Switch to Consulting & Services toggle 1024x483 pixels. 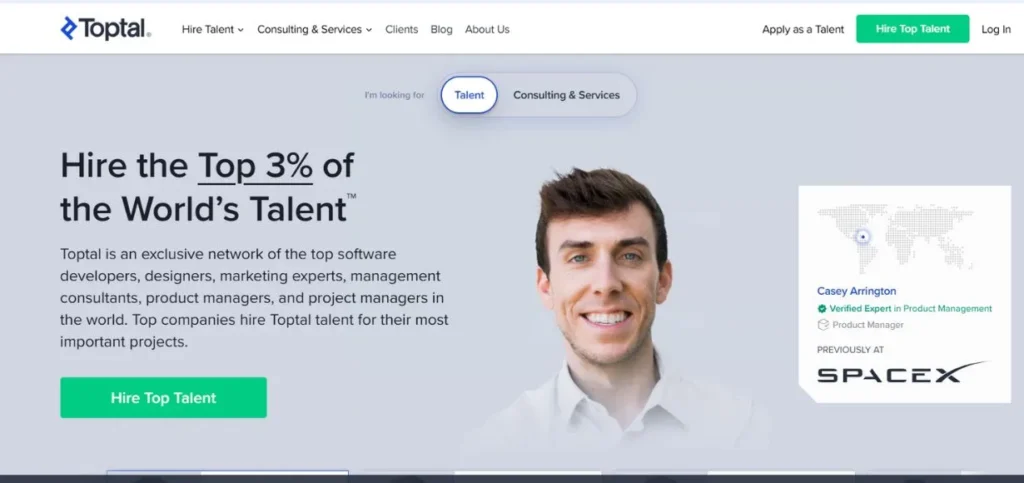click(566, 95)
